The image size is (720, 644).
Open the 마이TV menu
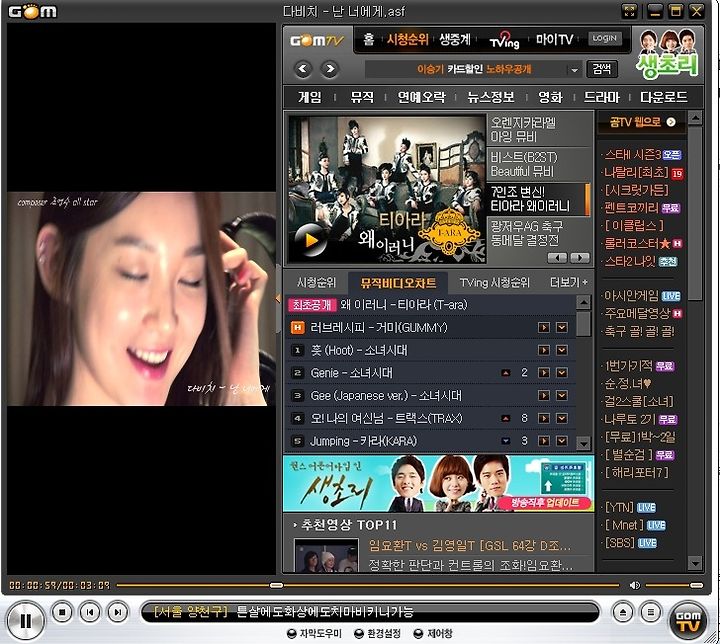554,40
